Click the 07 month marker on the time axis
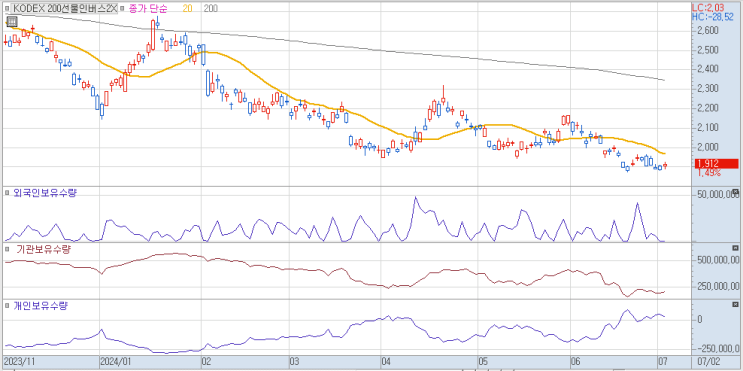743x371 pixels. tap(663, 361)
